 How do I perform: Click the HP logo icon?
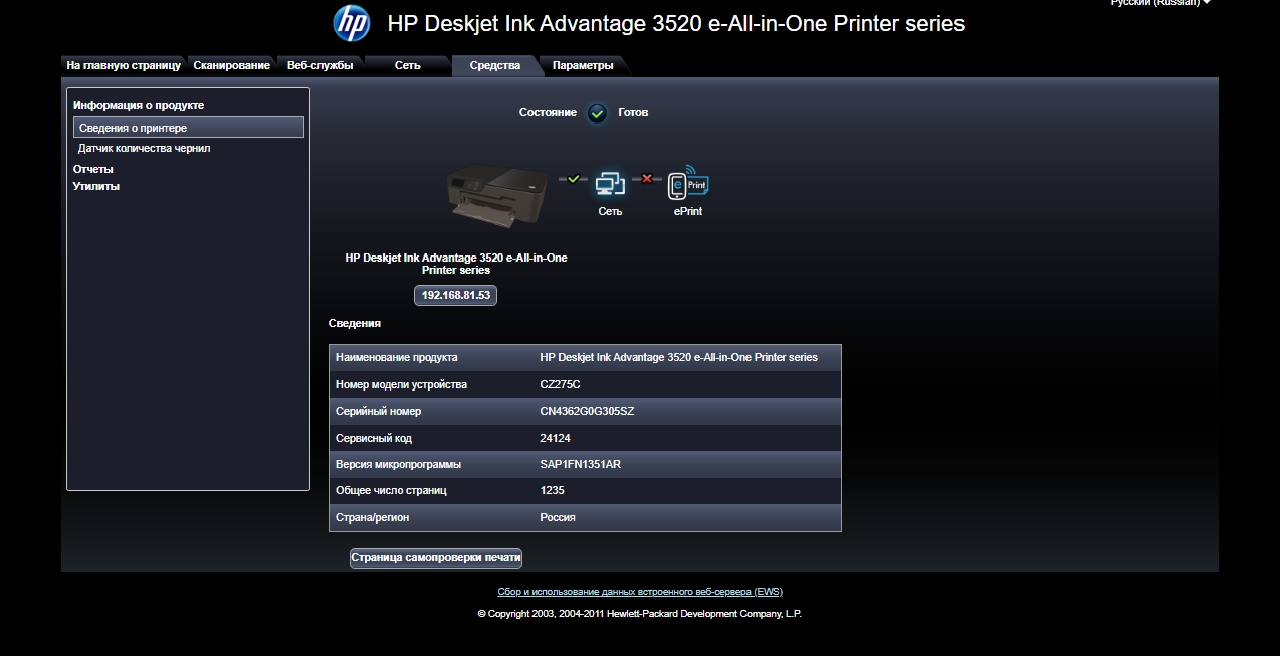[x=352, y=23]
